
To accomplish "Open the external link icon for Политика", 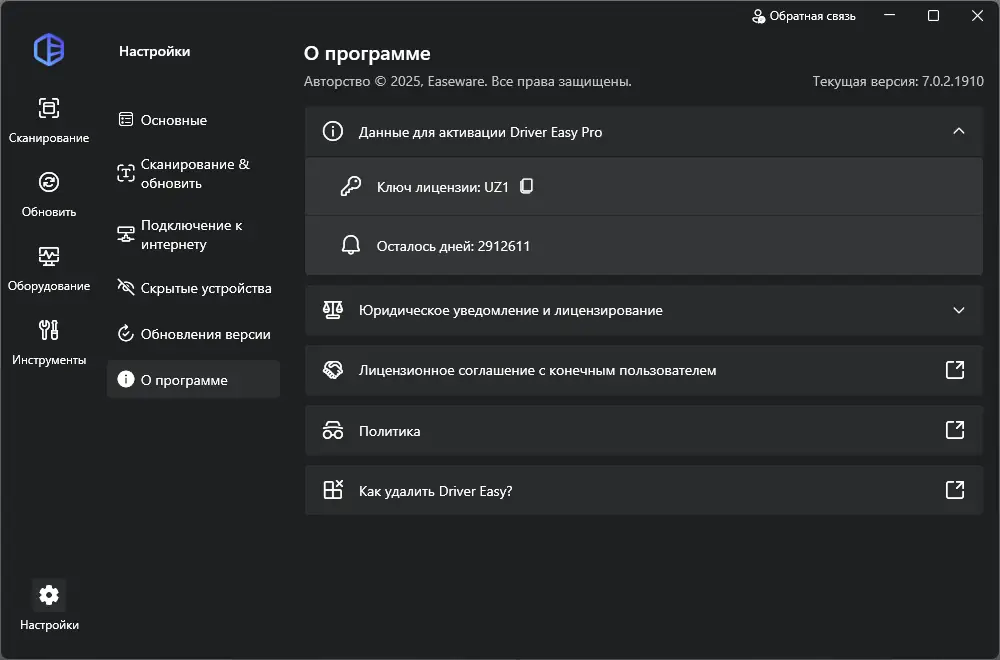I will pos(957,432).
